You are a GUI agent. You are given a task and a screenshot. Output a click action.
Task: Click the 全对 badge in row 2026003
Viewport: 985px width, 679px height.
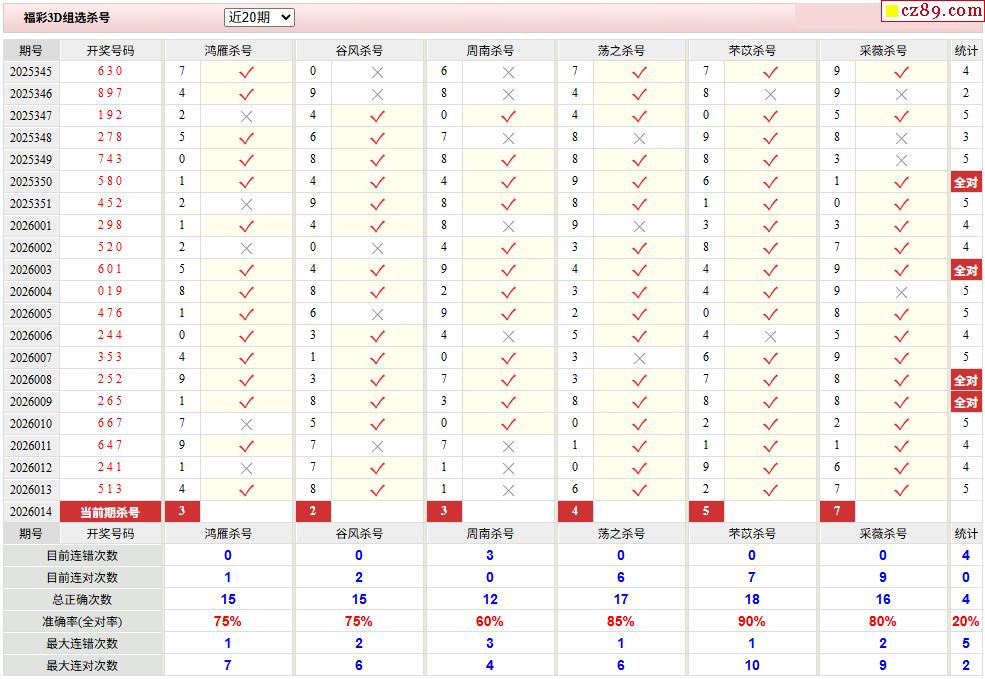965,270
